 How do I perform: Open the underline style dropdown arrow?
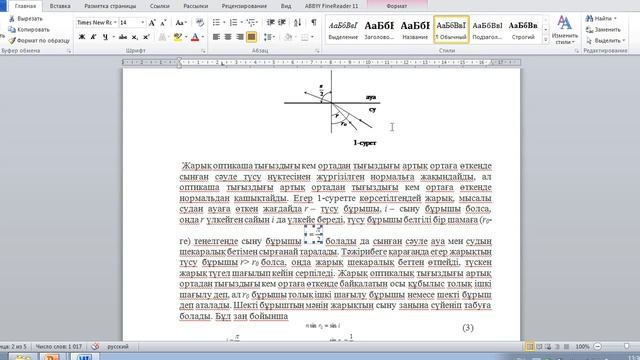point(113,37)
